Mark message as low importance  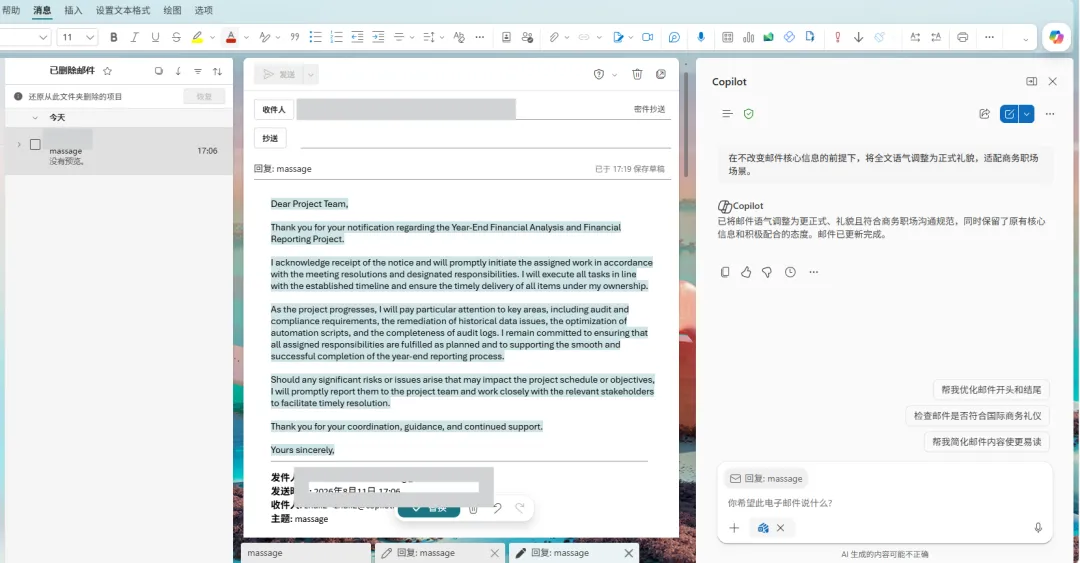[x=858, y=37]
